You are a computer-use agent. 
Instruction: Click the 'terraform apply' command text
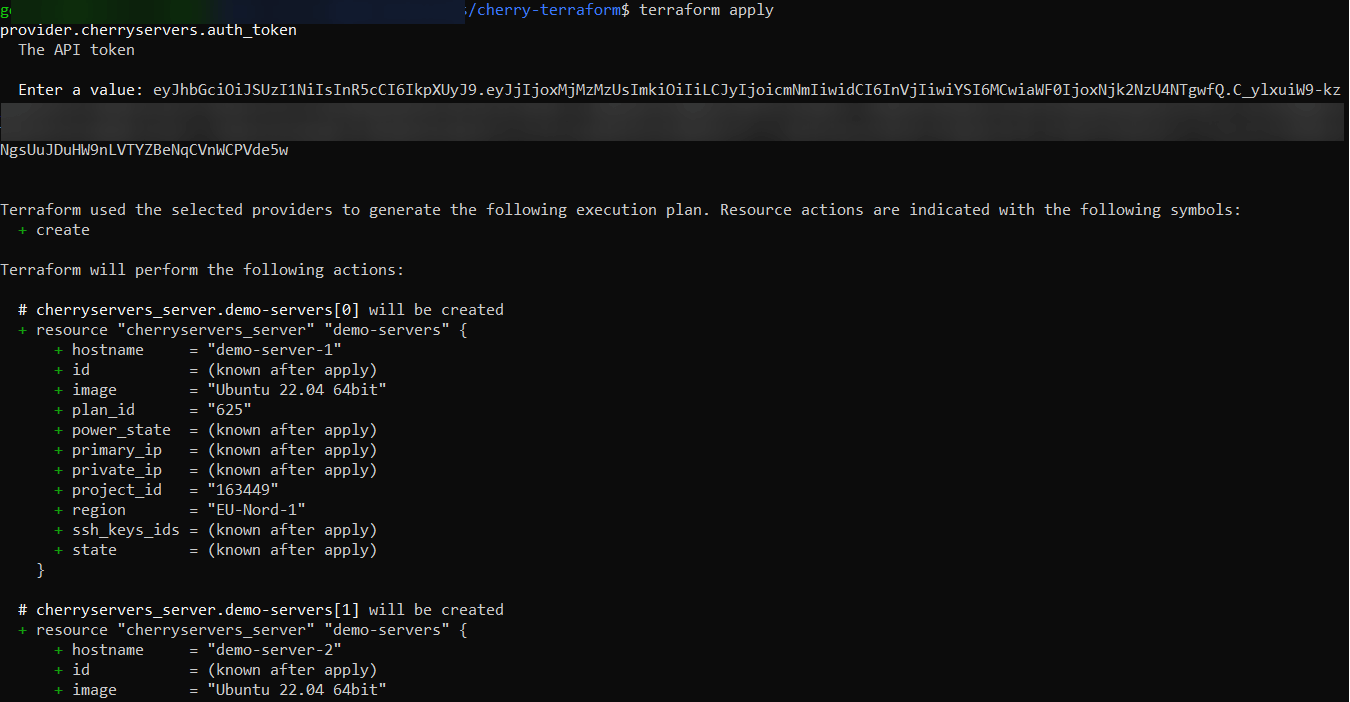pyautogui.click(x=706, y=10)
